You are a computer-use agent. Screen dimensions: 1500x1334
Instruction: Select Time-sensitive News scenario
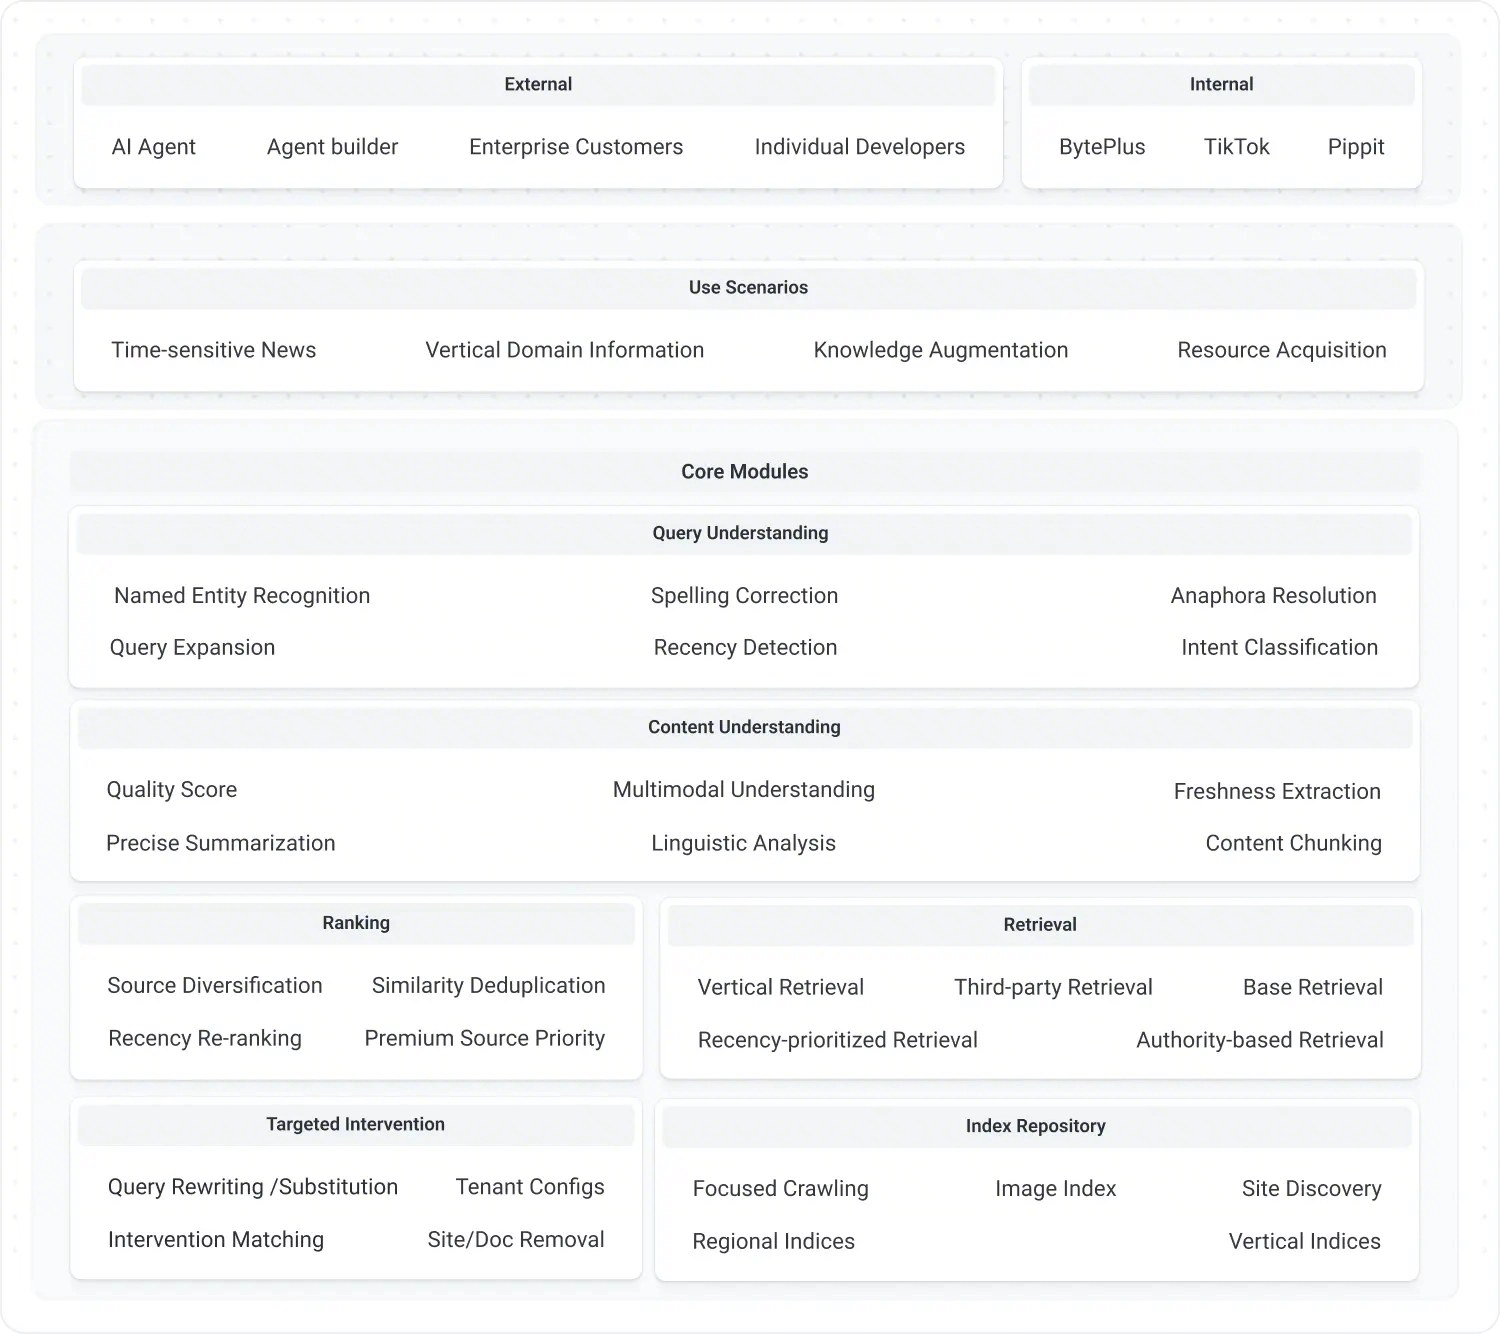point(214,350)
